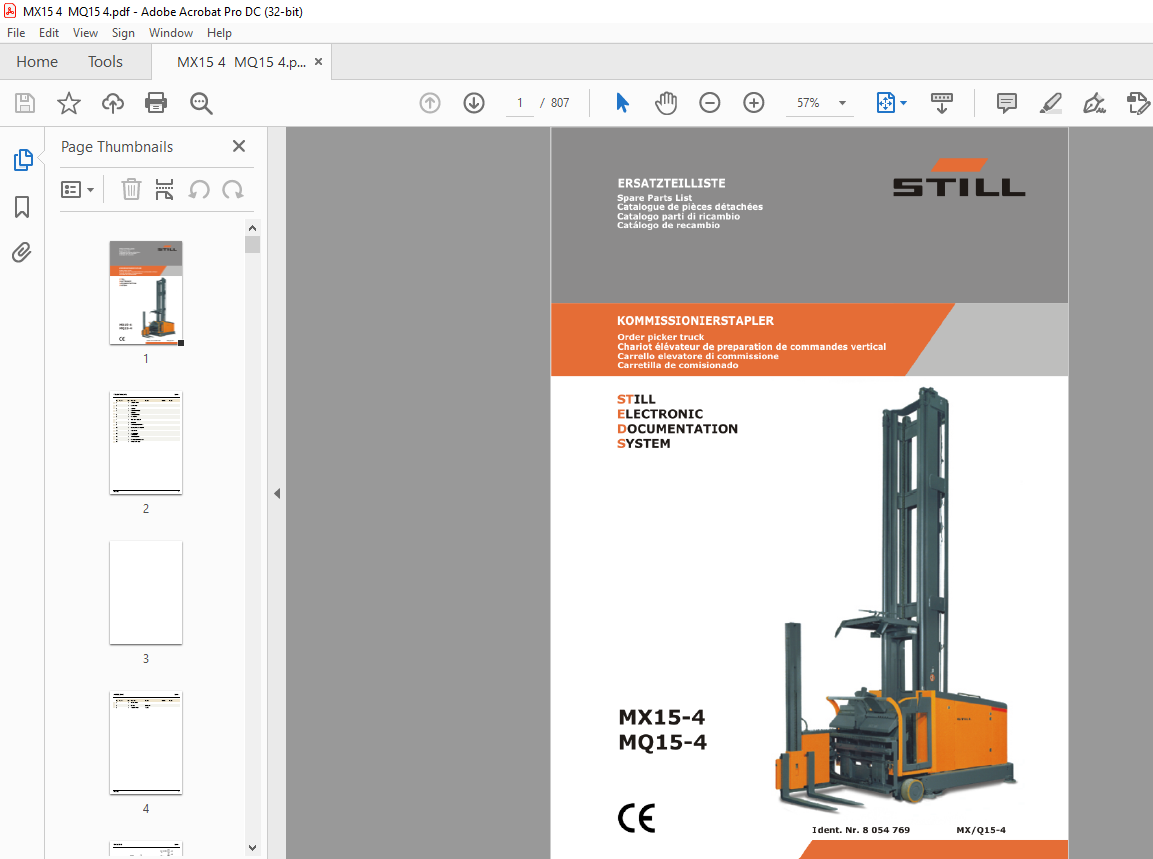Screen dimensions: 1153x859
Task: Open zoom level dropdown arrow
Action: 843,103
